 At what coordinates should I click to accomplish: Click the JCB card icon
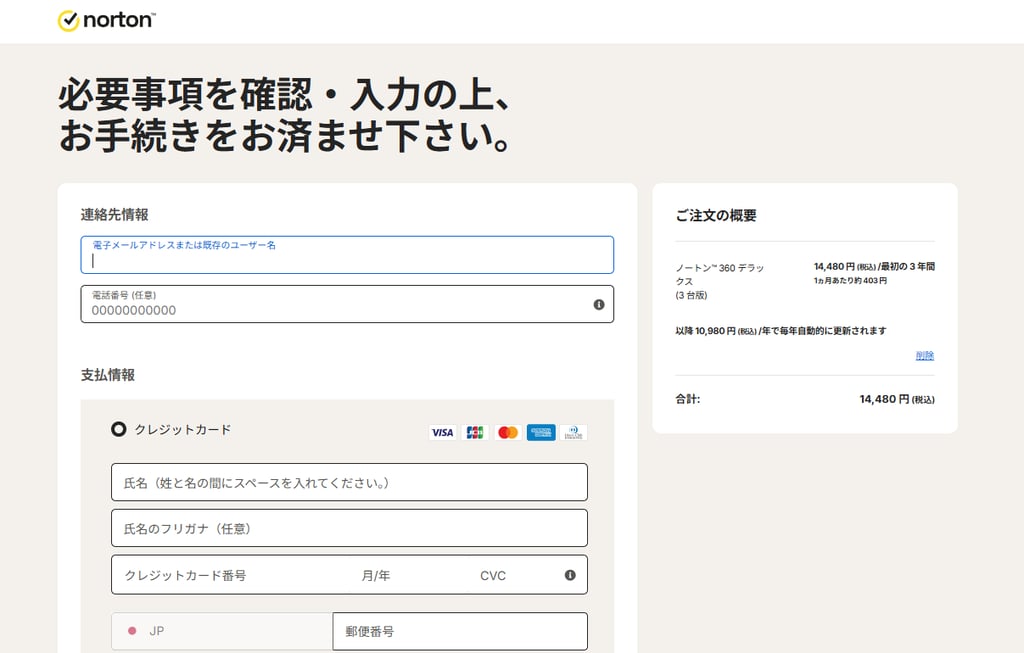[475, 432]
